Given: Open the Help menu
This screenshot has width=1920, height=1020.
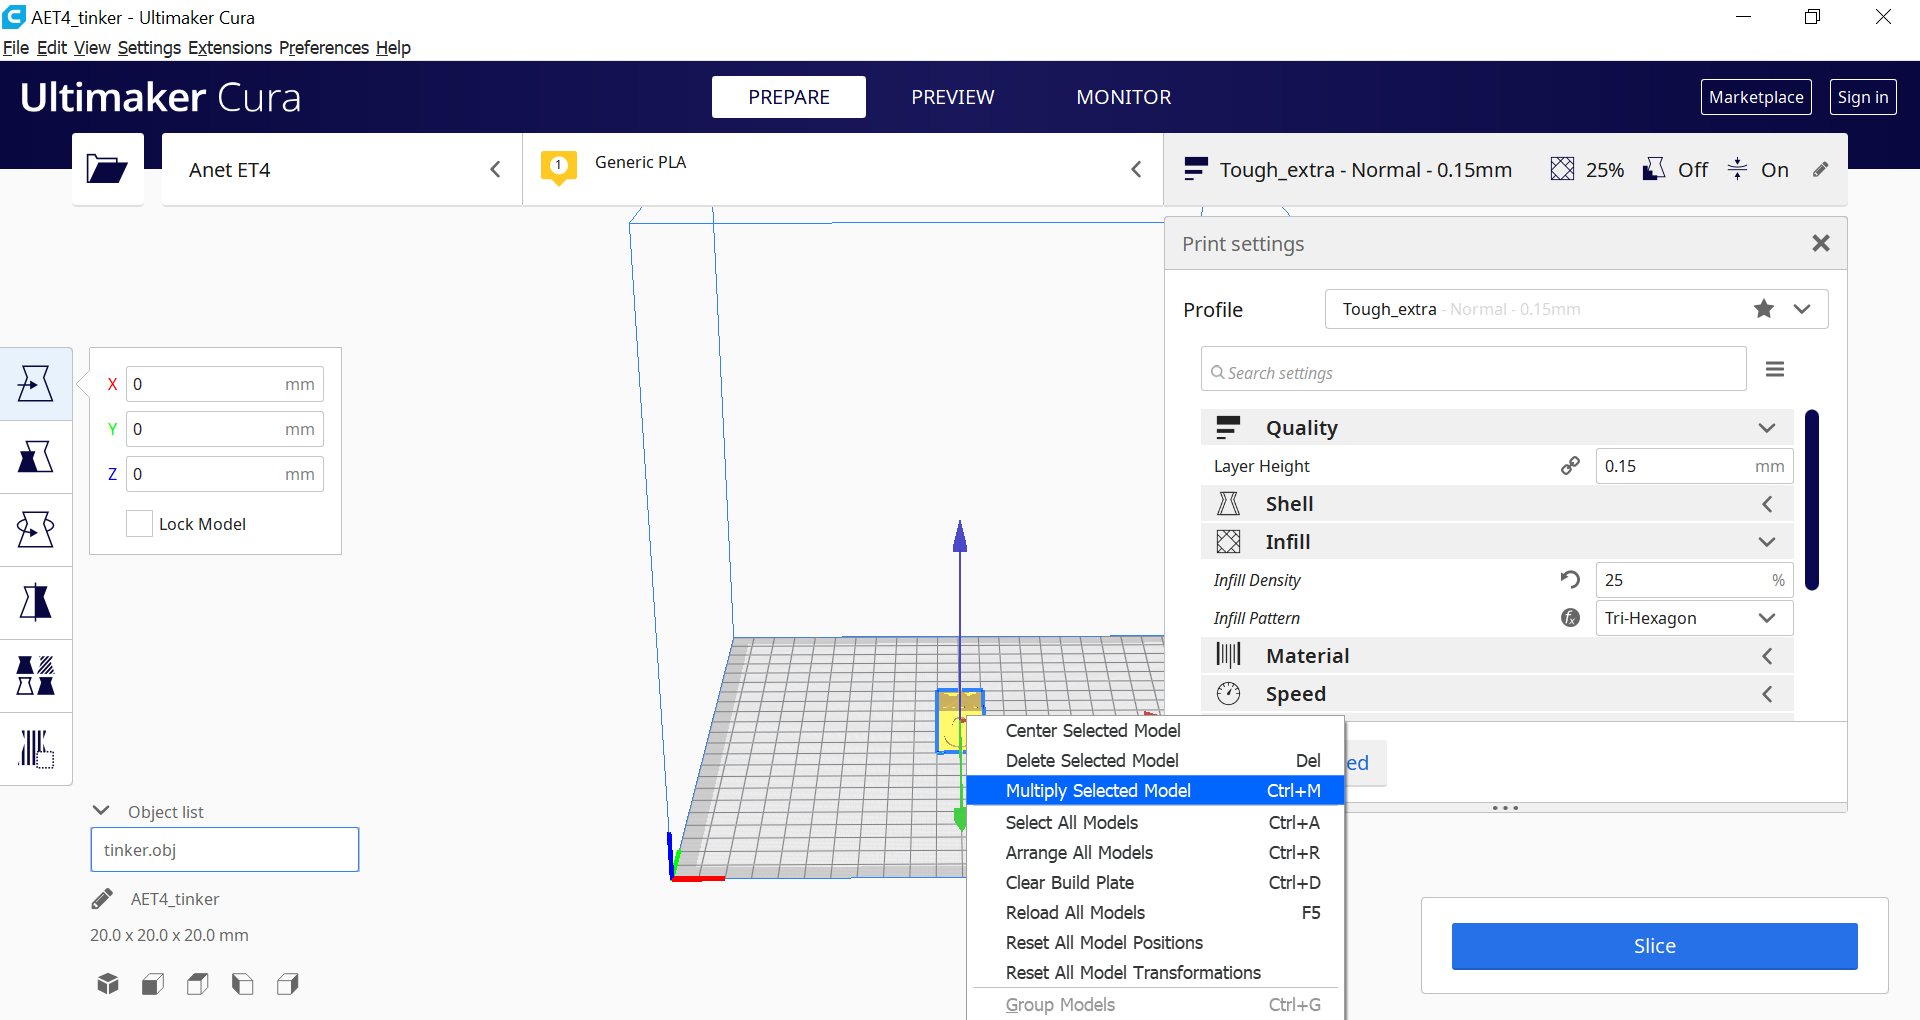Looking at the screenshot, I should [393, 47].
